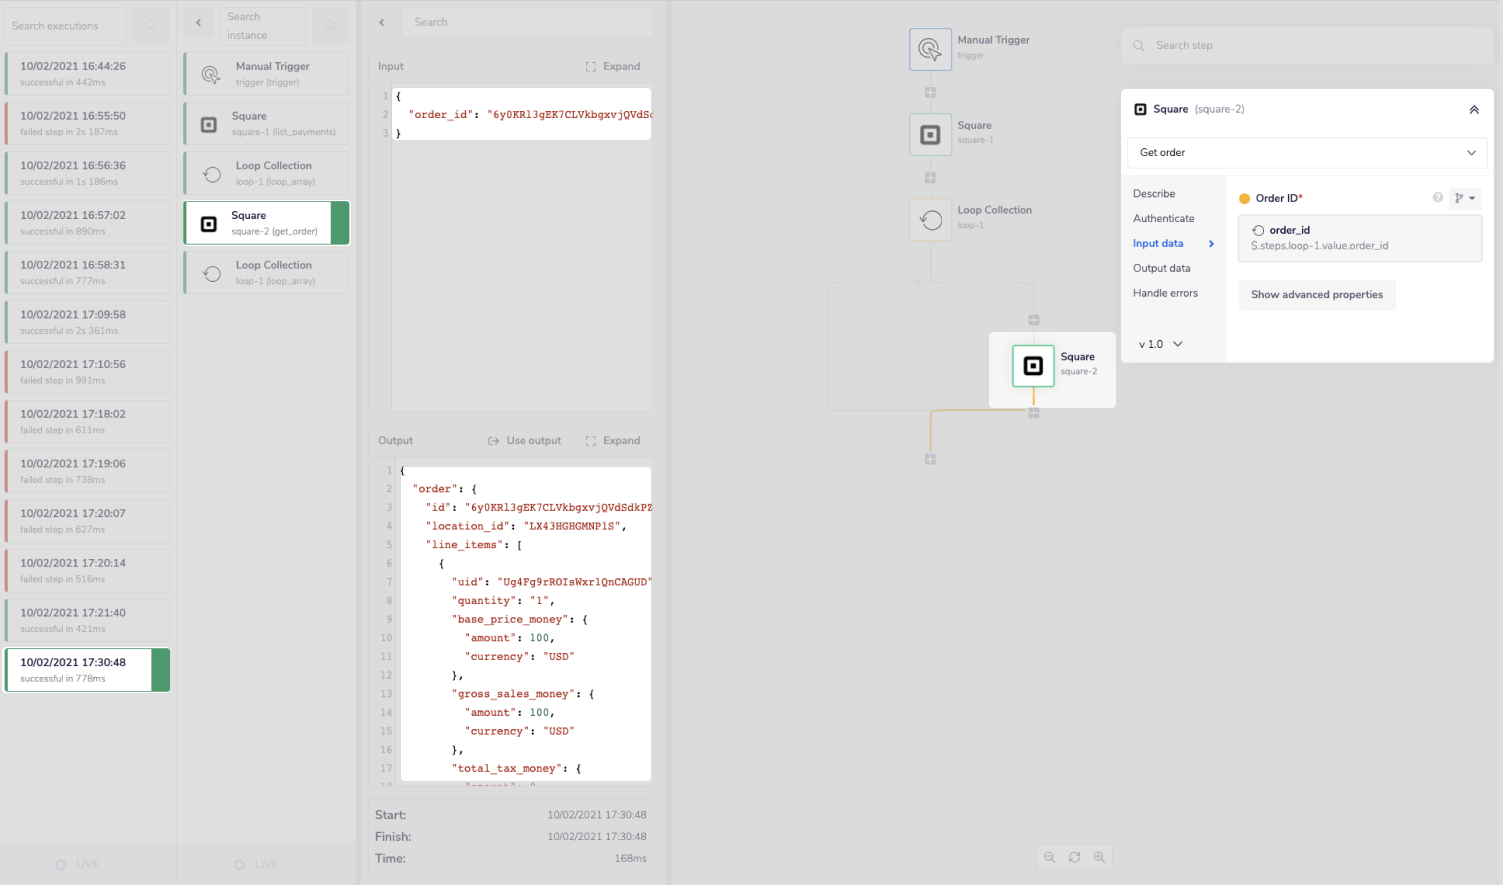This screenshot has height=885, width=1503.
Task: Reset the canvas zoom with the refresh icon
Action: (1074, 857)
